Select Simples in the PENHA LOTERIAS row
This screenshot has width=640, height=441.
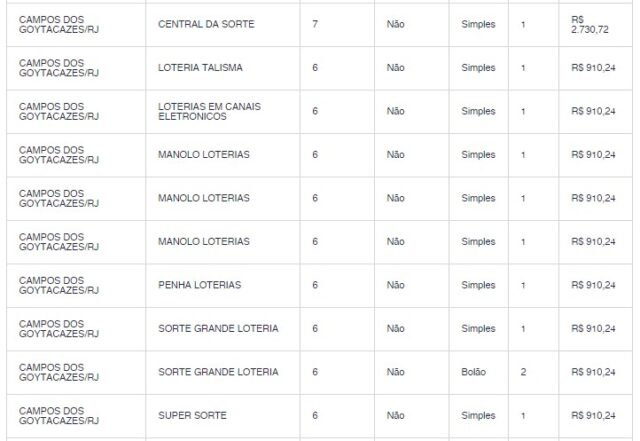[478, 285]
